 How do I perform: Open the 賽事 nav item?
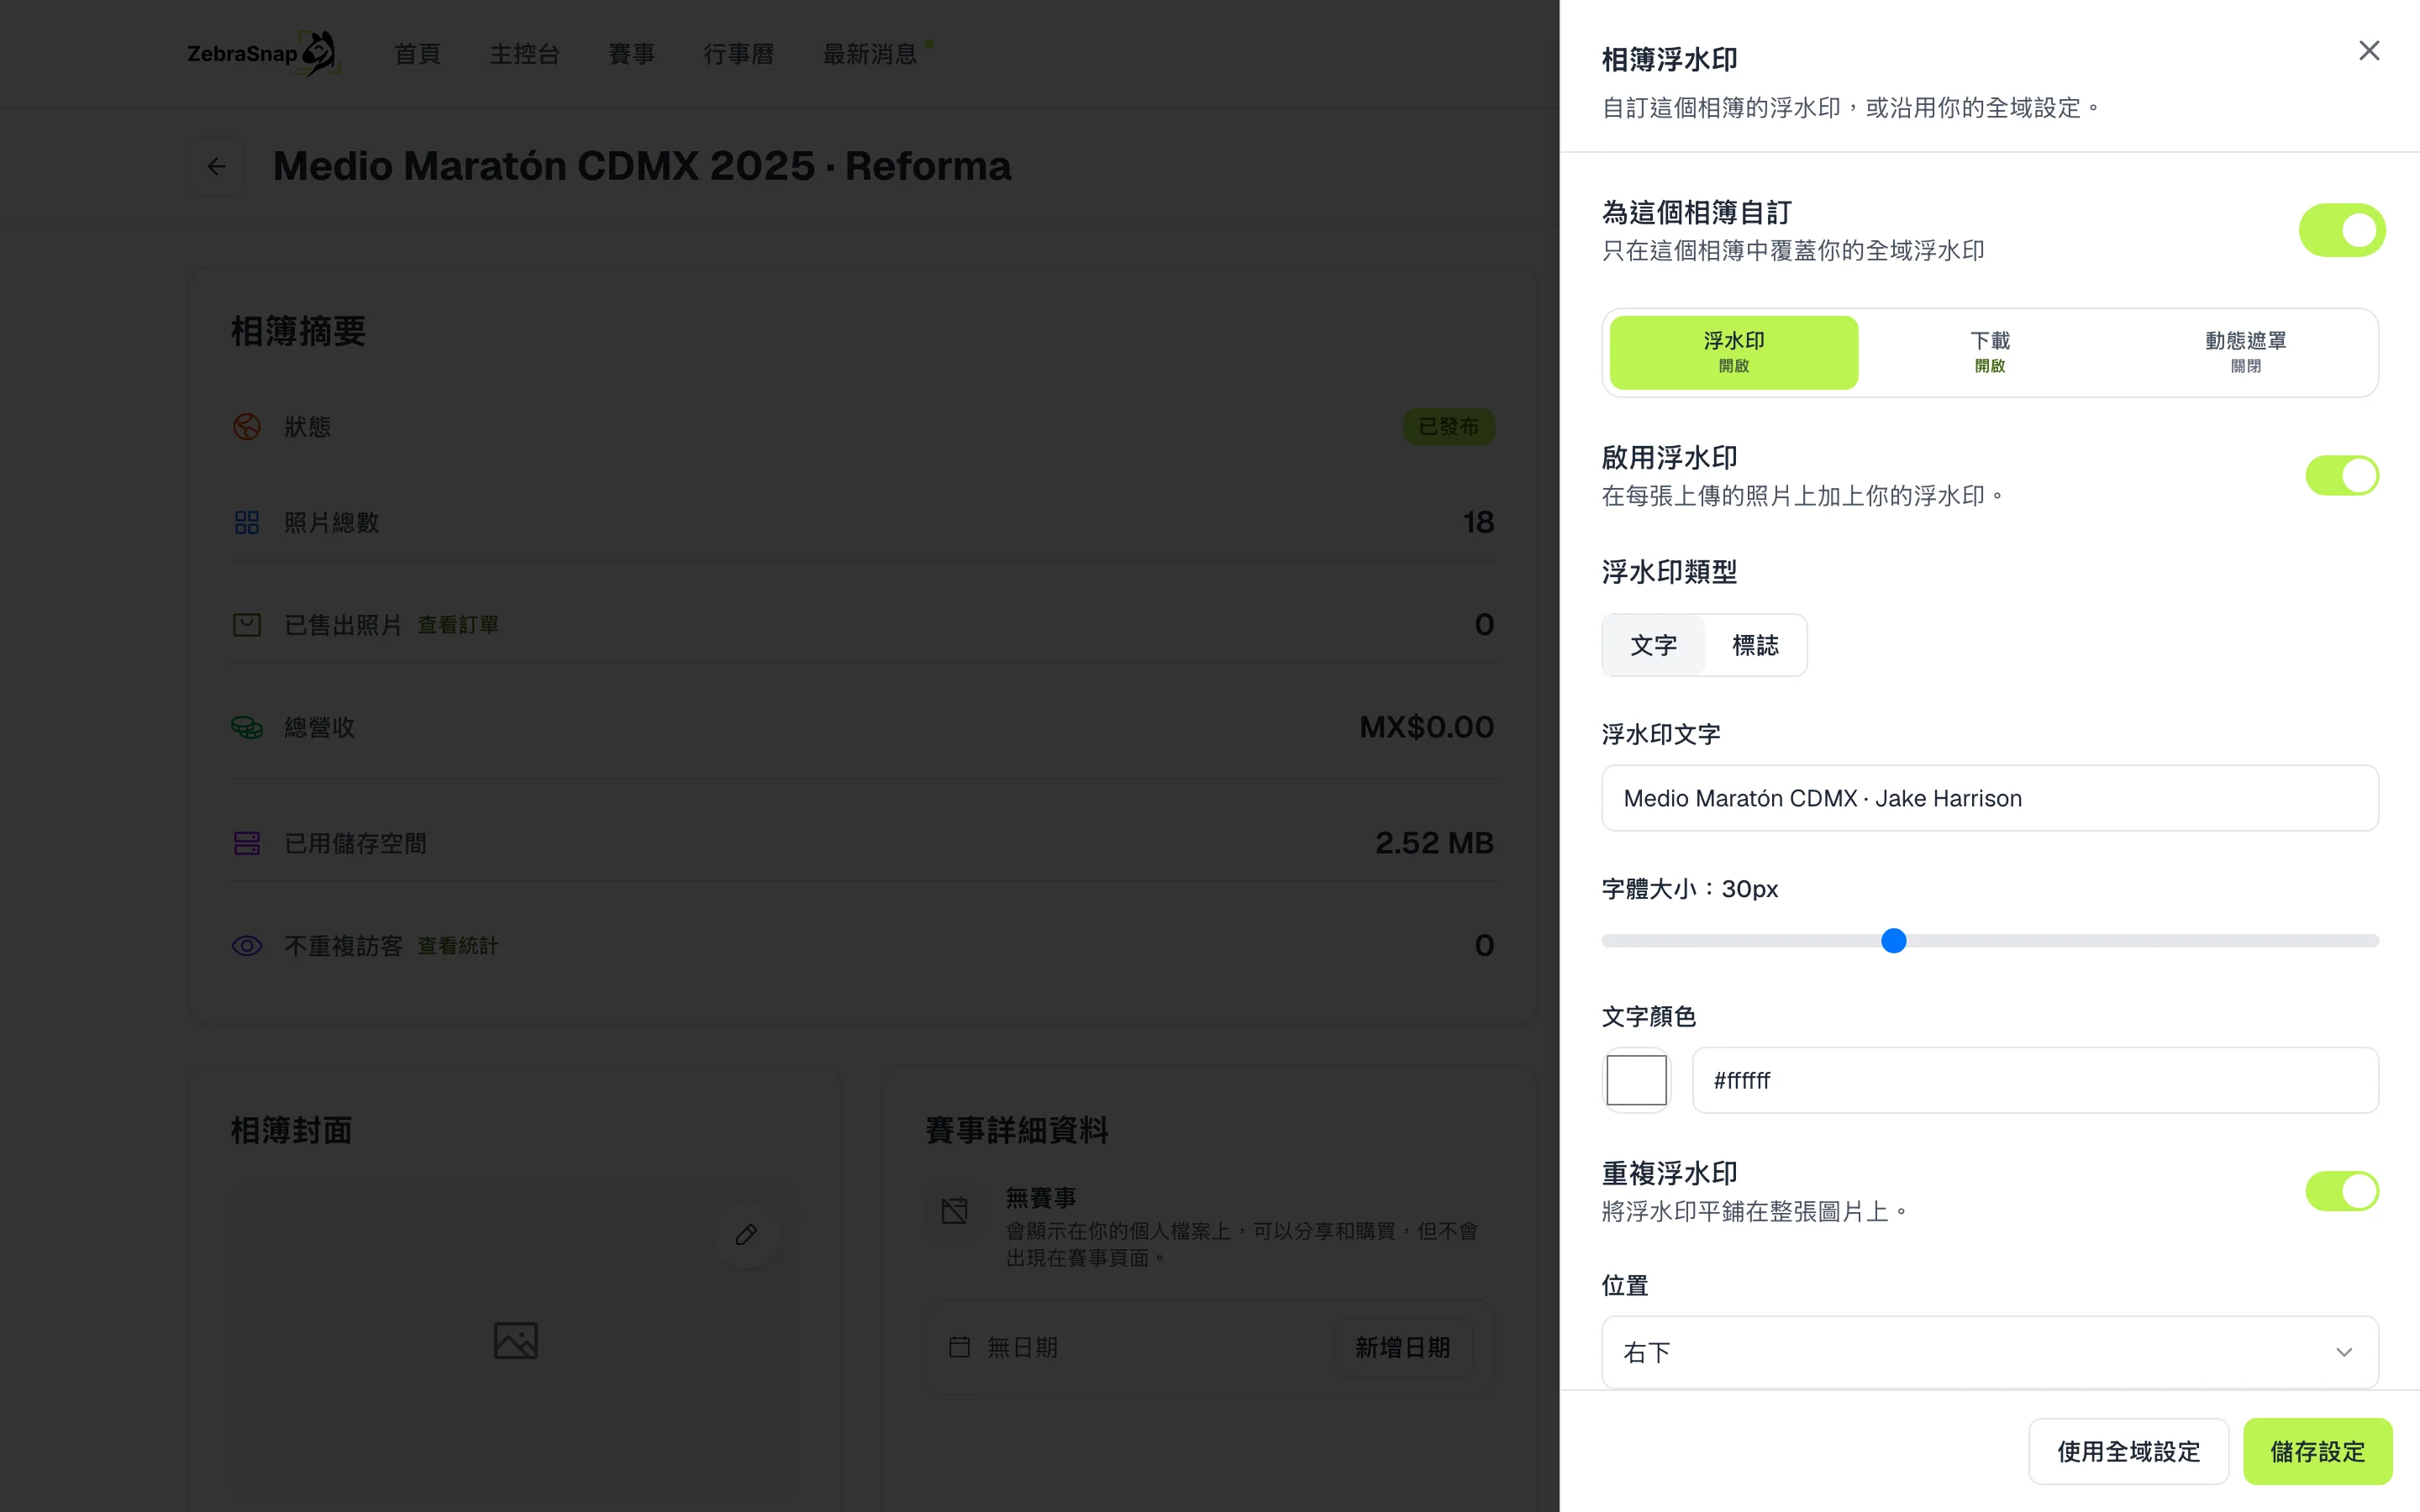pyautogui.click(x=631, y=54)
